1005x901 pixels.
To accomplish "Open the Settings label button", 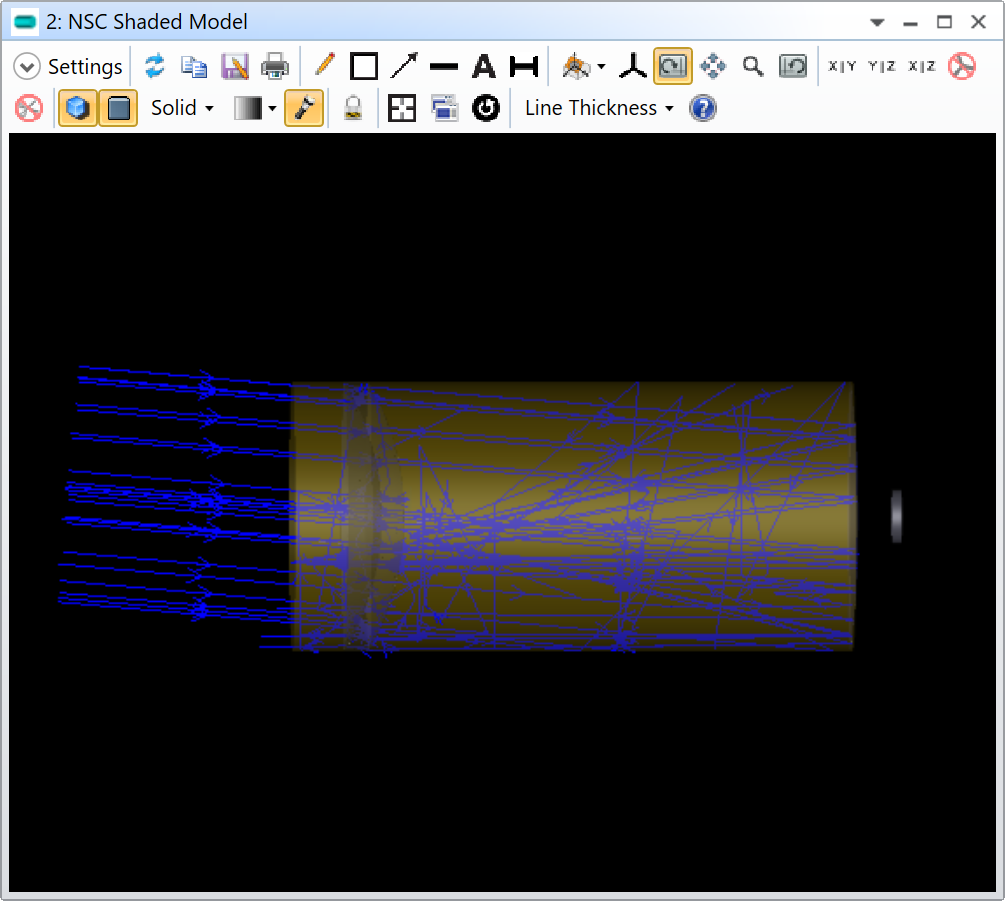I will coord(85,67).
